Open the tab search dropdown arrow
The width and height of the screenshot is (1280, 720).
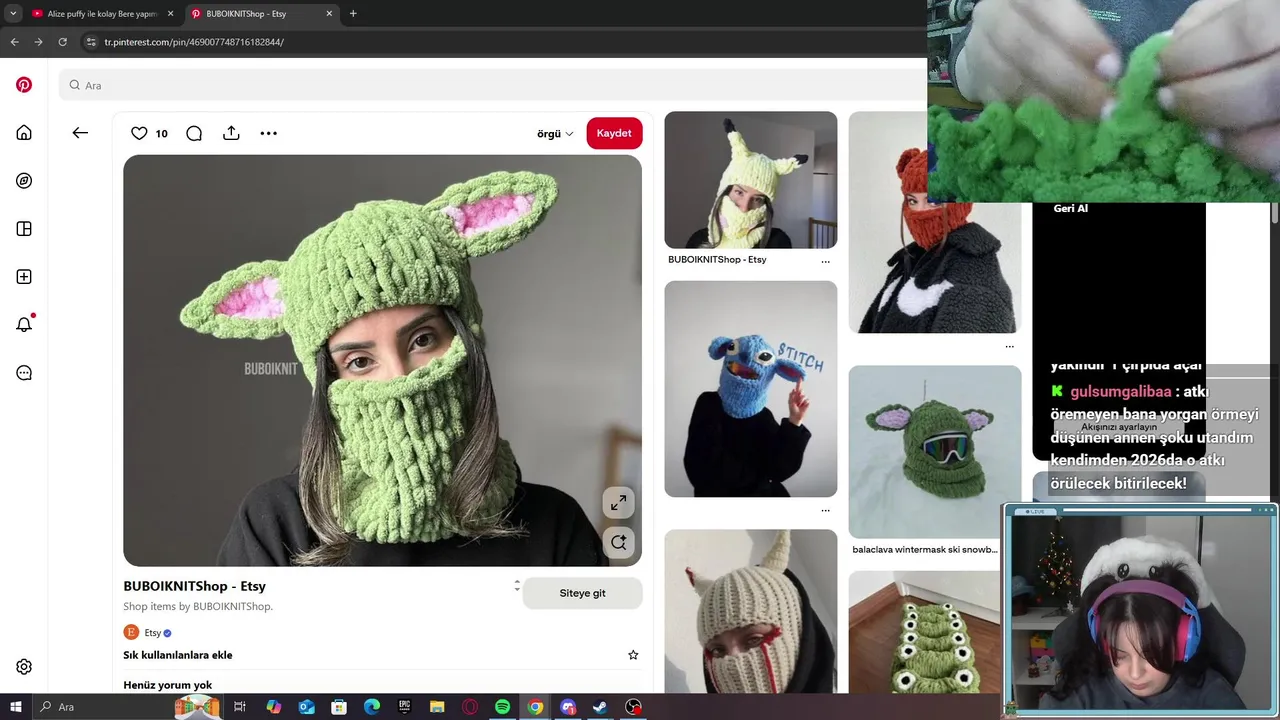click(13, 13)
